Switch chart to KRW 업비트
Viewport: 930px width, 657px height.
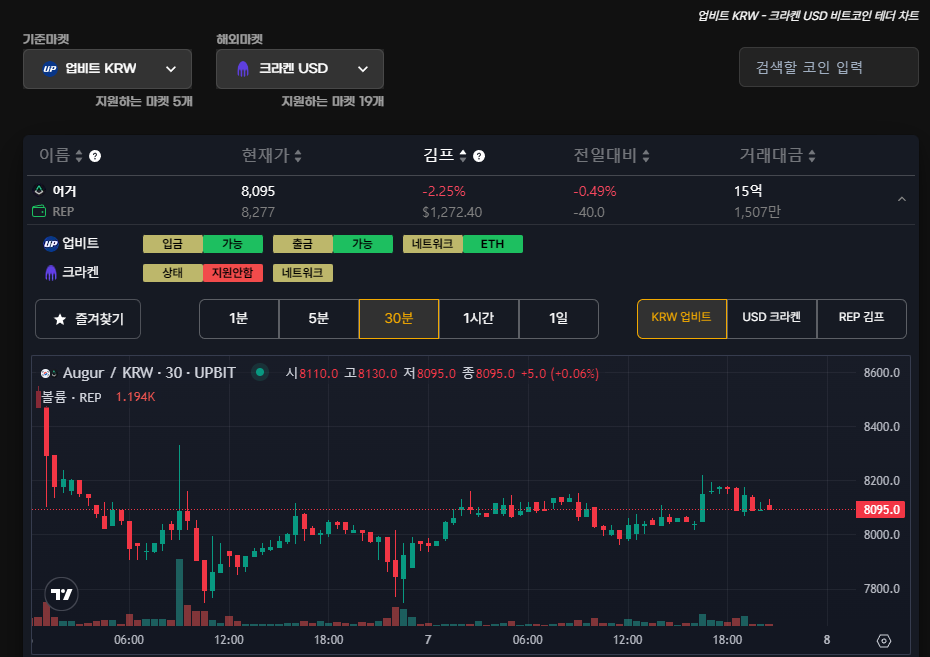[681, 319]
